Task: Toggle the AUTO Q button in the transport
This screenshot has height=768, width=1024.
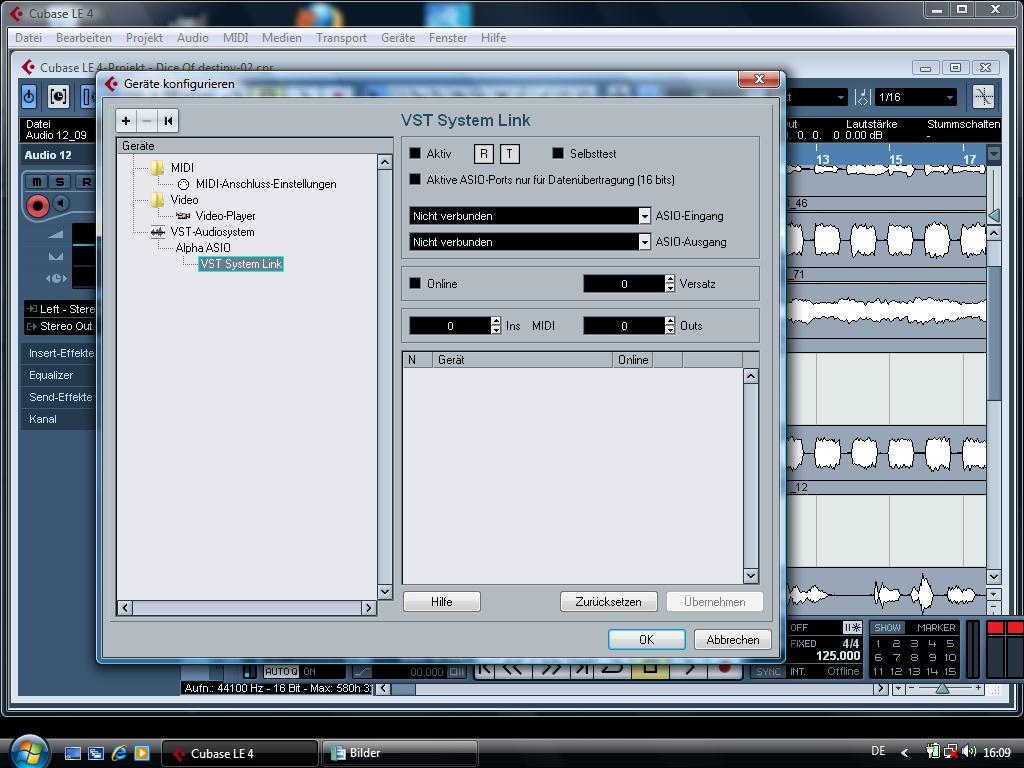Action: 281,671
